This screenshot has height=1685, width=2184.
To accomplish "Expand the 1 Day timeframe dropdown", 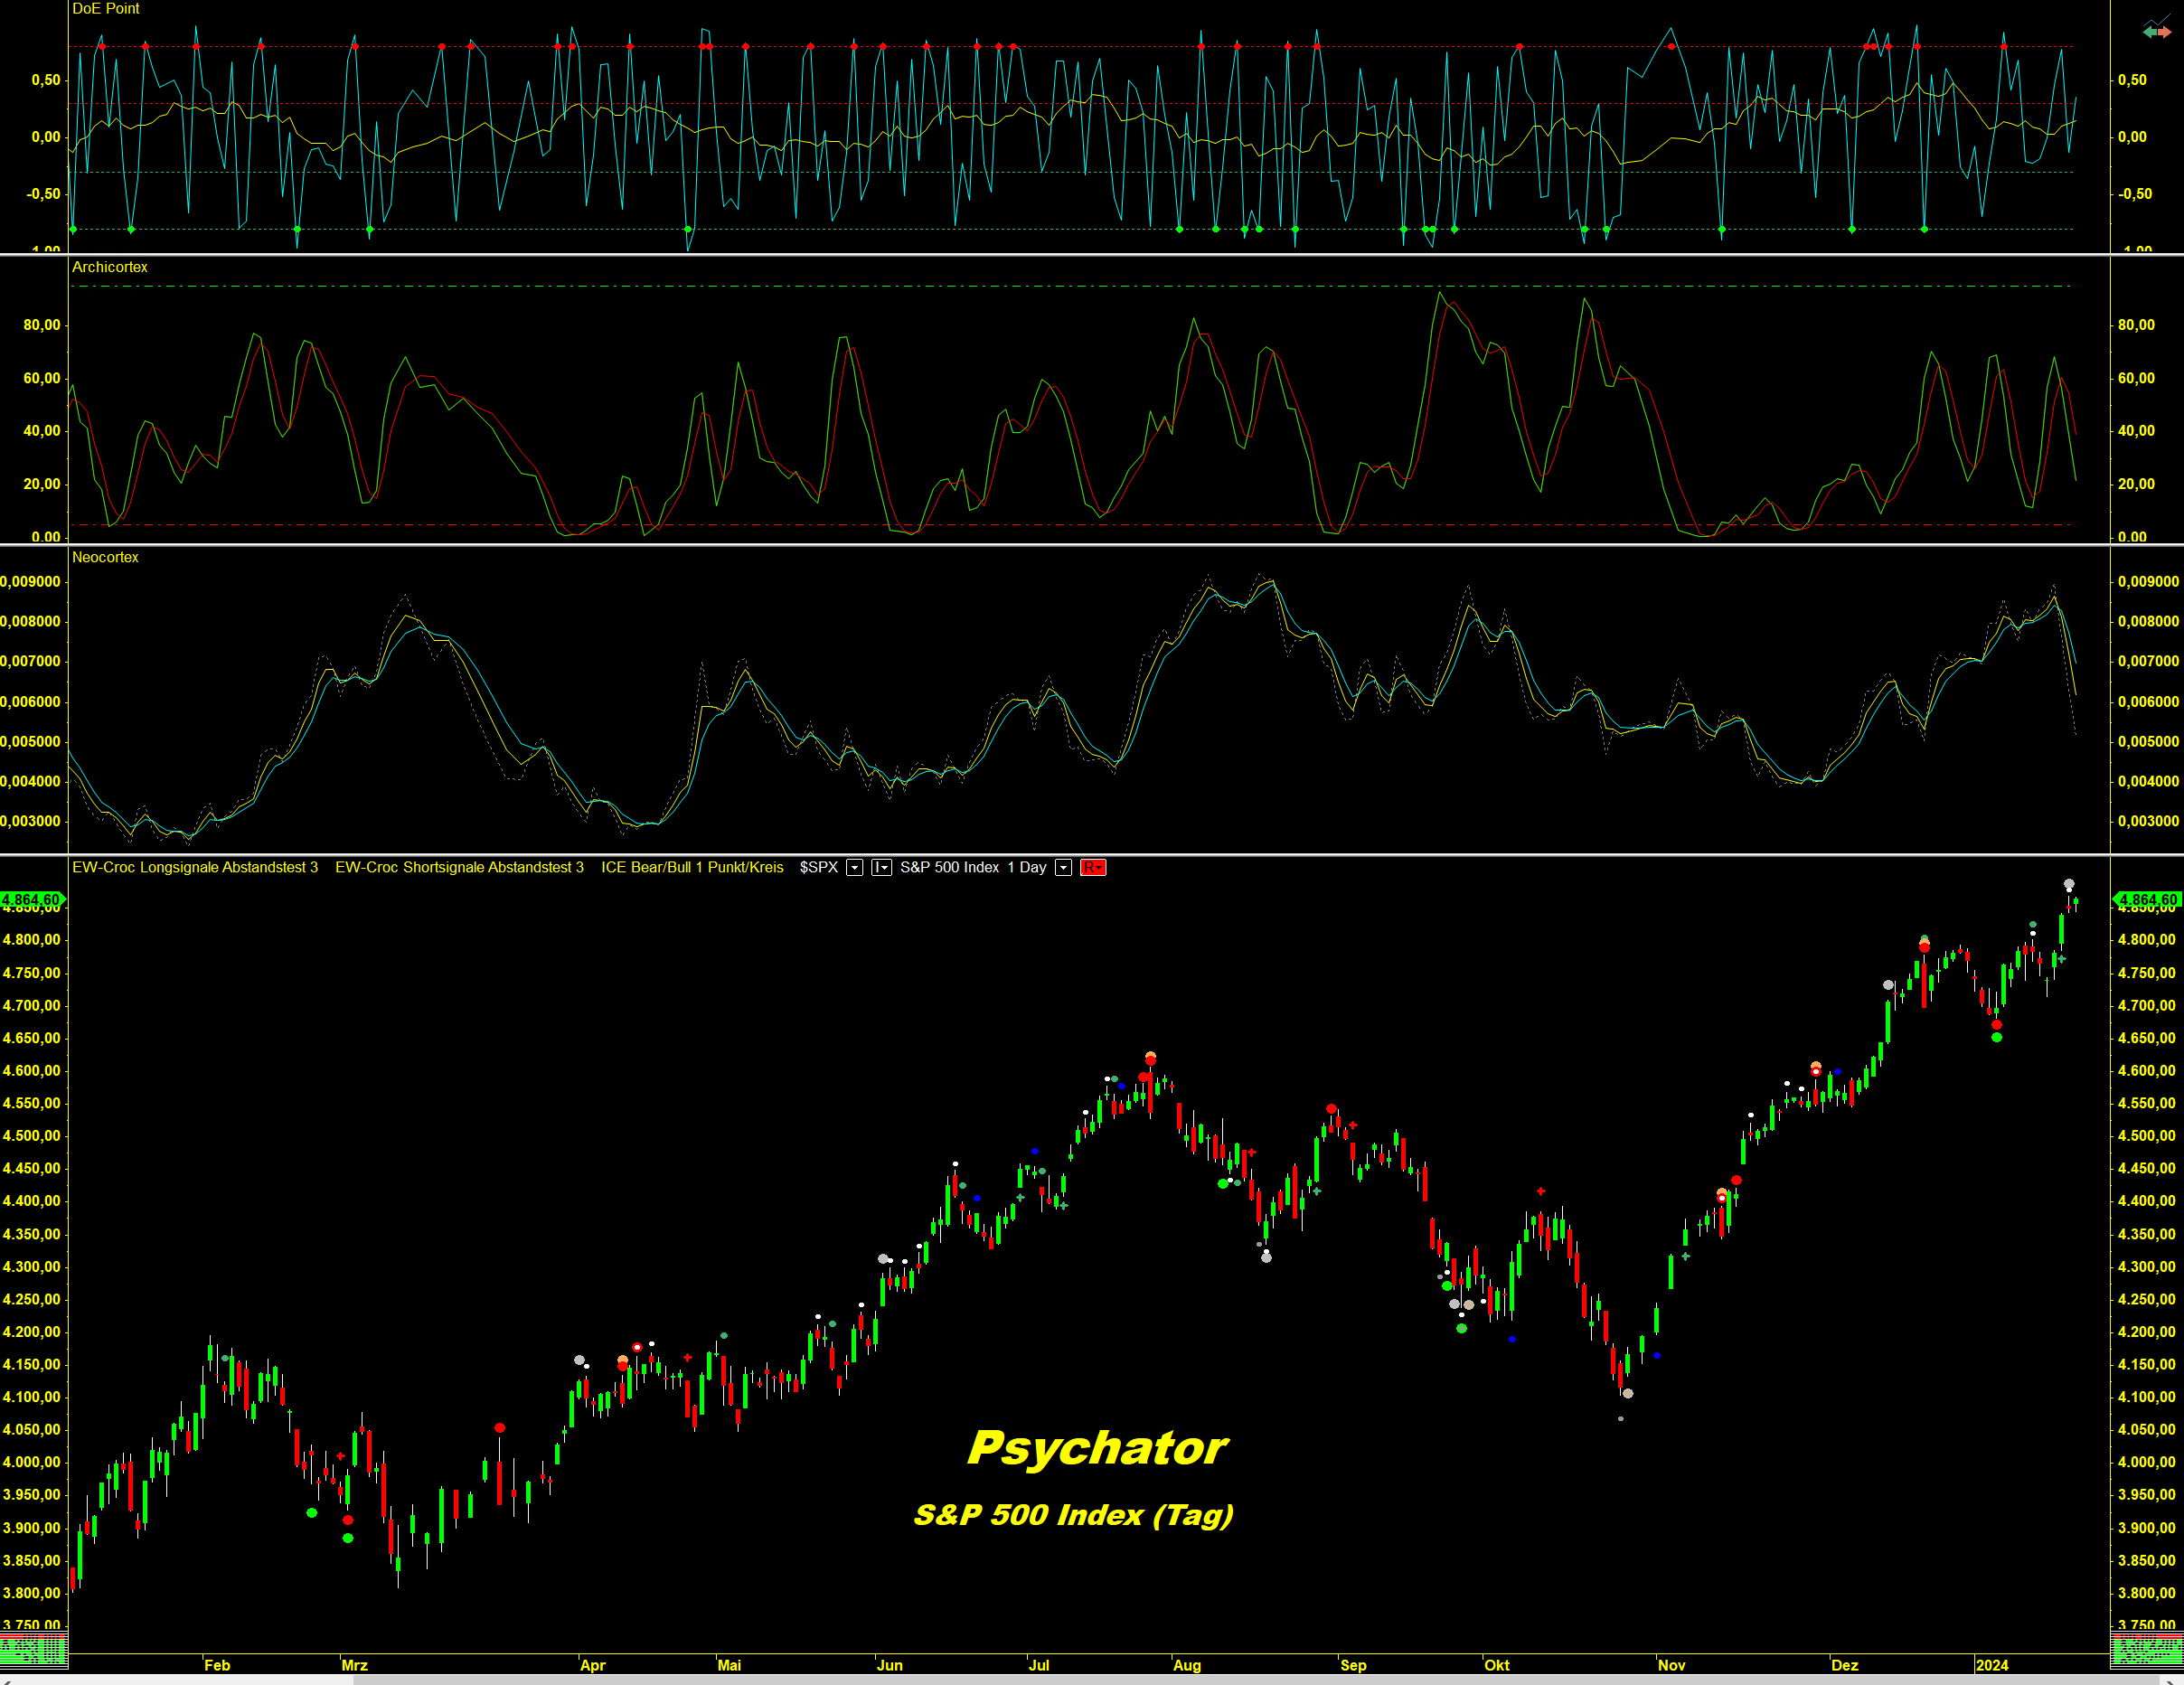I will click(1063, 867).
